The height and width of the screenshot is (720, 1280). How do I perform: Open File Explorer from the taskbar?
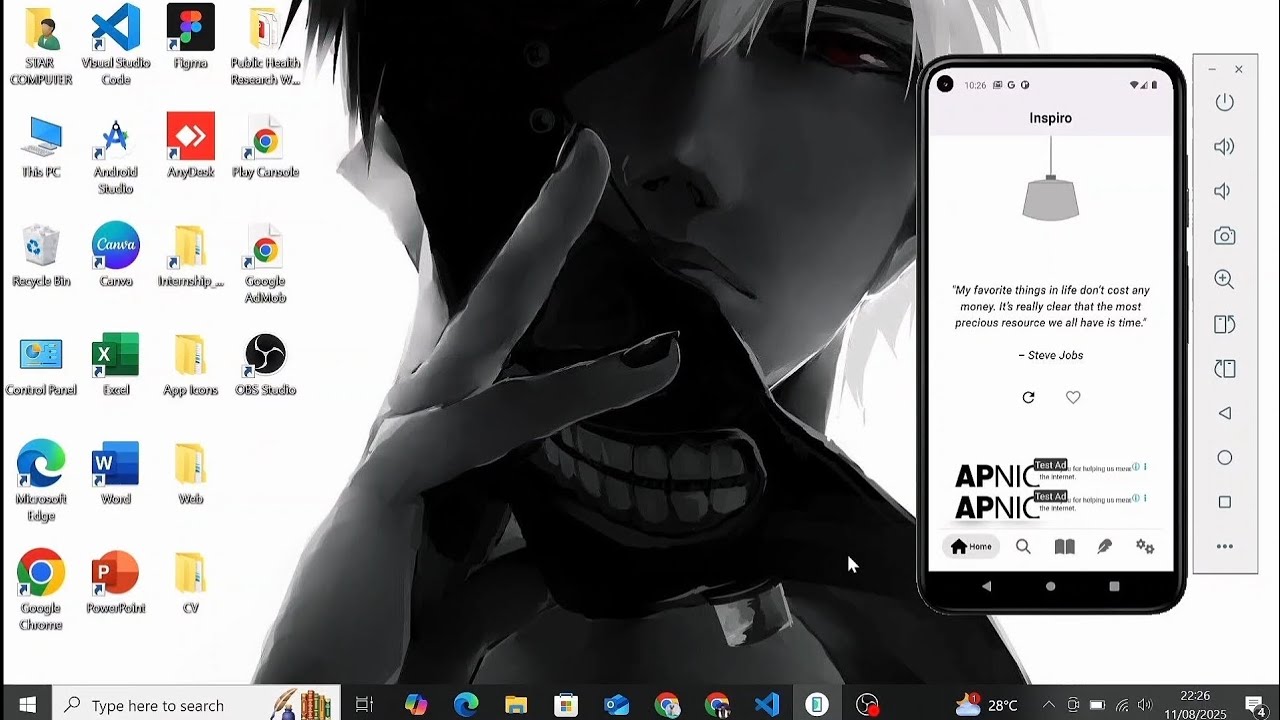516,705
